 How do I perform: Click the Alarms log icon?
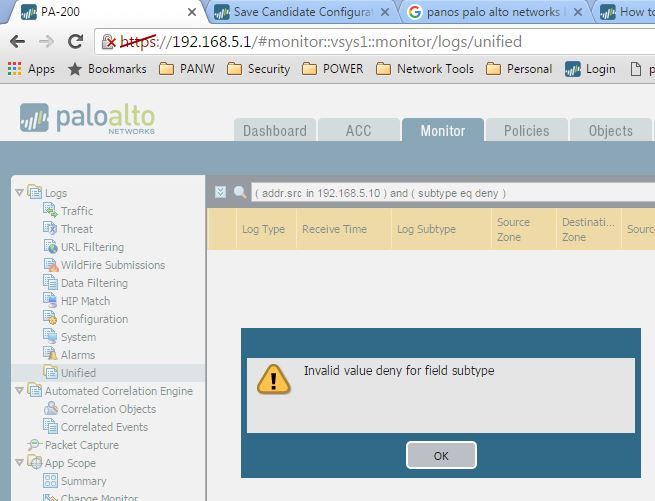[x=51, y=354]
